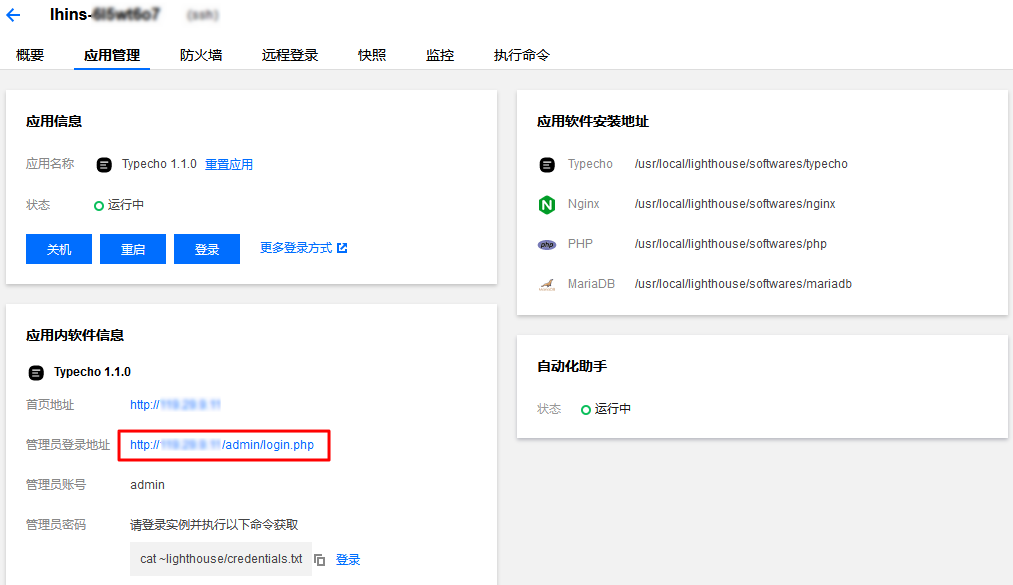The height and width of the screenshot is (585, 1013).
Task: Click the PHP logo icon
Action: (547, 244)
